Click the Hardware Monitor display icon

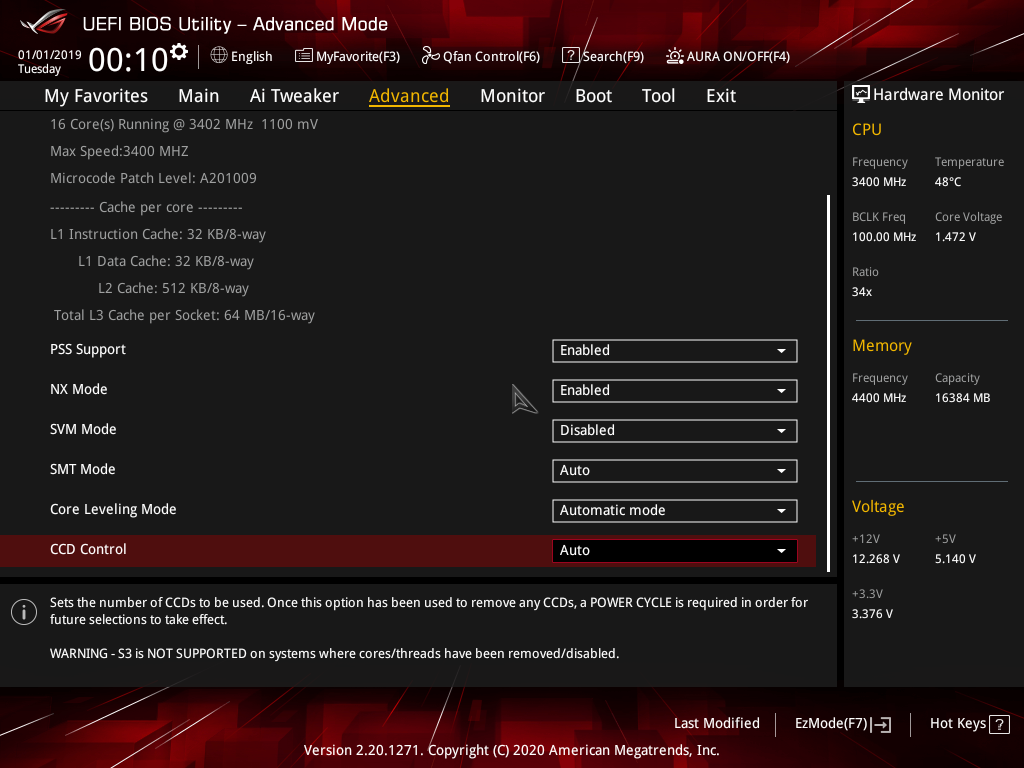click(861, 94)
